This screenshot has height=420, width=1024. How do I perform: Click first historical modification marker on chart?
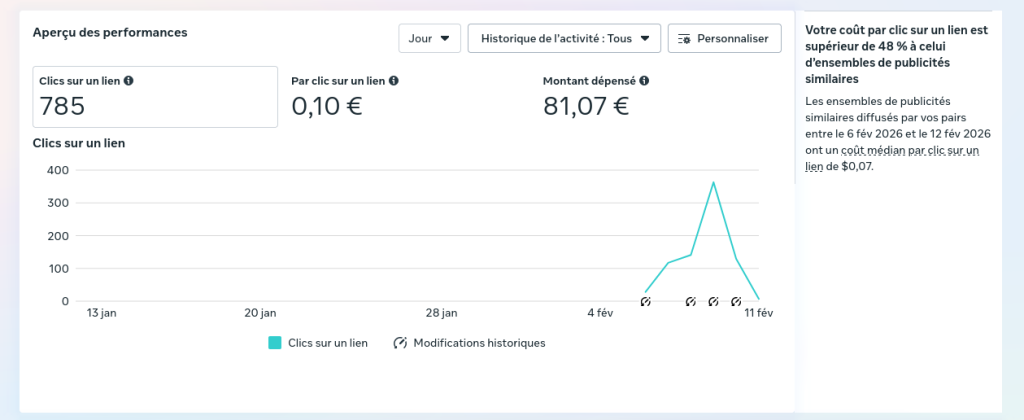point(645,302)
